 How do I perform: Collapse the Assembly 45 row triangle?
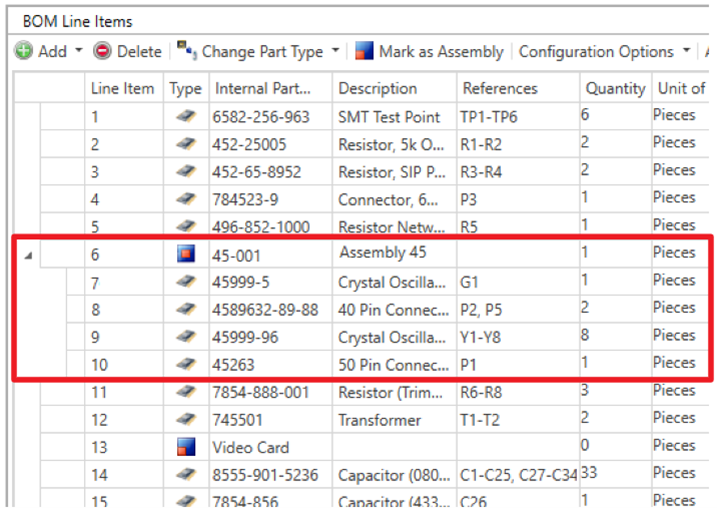[28, 255]
